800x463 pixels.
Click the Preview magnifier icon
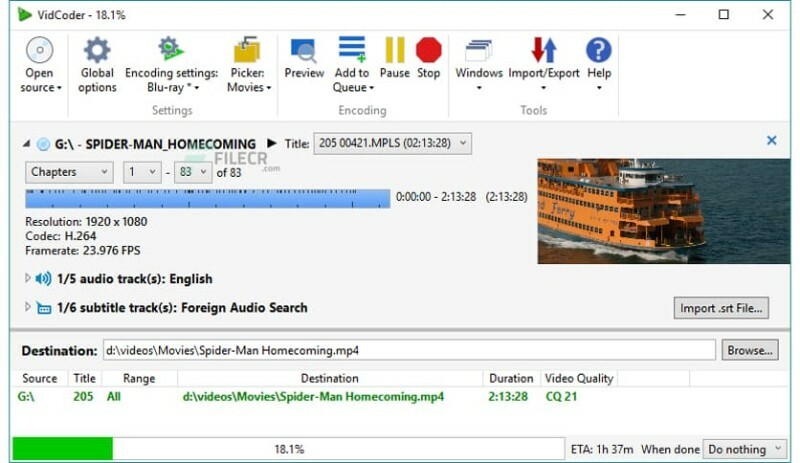pyautogui.click(x=304, y=51)
